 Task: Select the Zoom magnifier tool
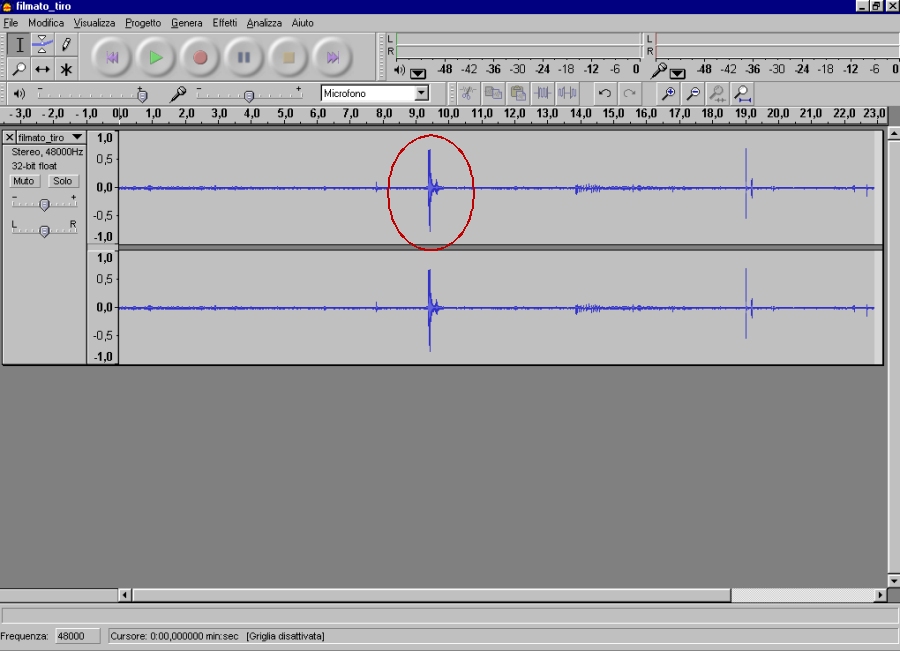pos(20,69)
